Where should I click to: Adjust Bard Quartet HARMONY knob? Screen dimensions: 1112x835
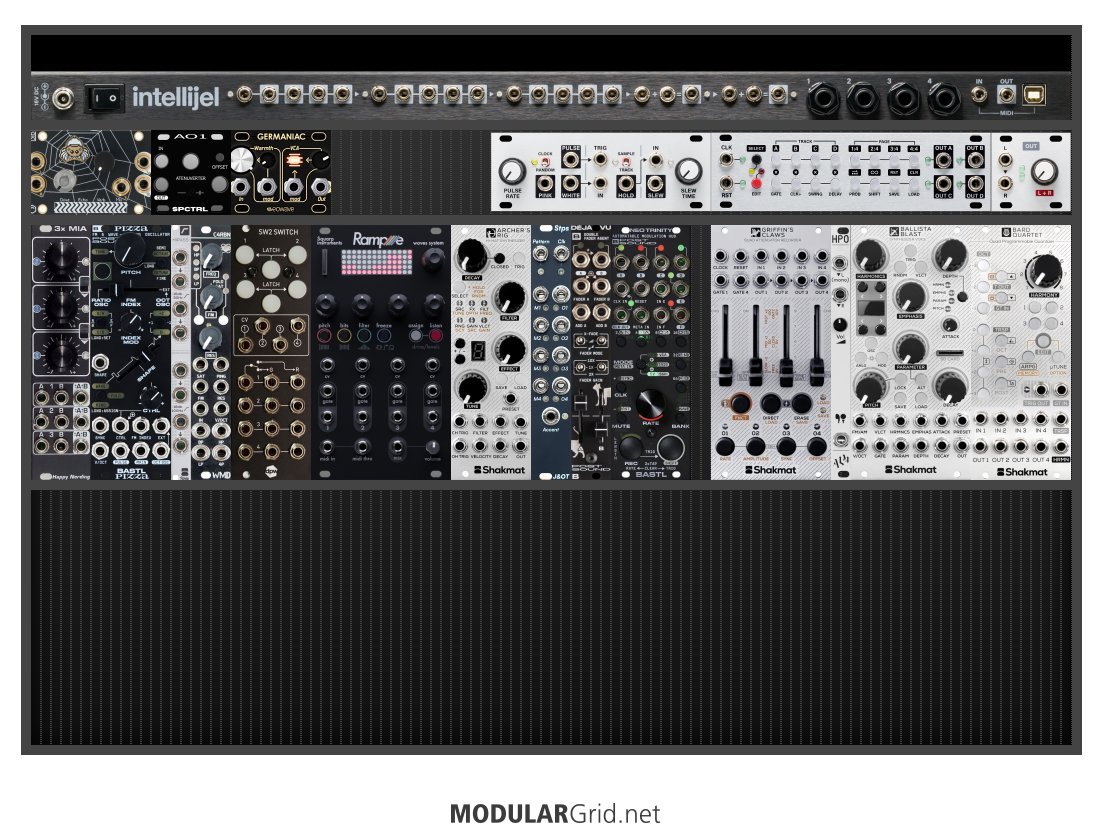1043,272
